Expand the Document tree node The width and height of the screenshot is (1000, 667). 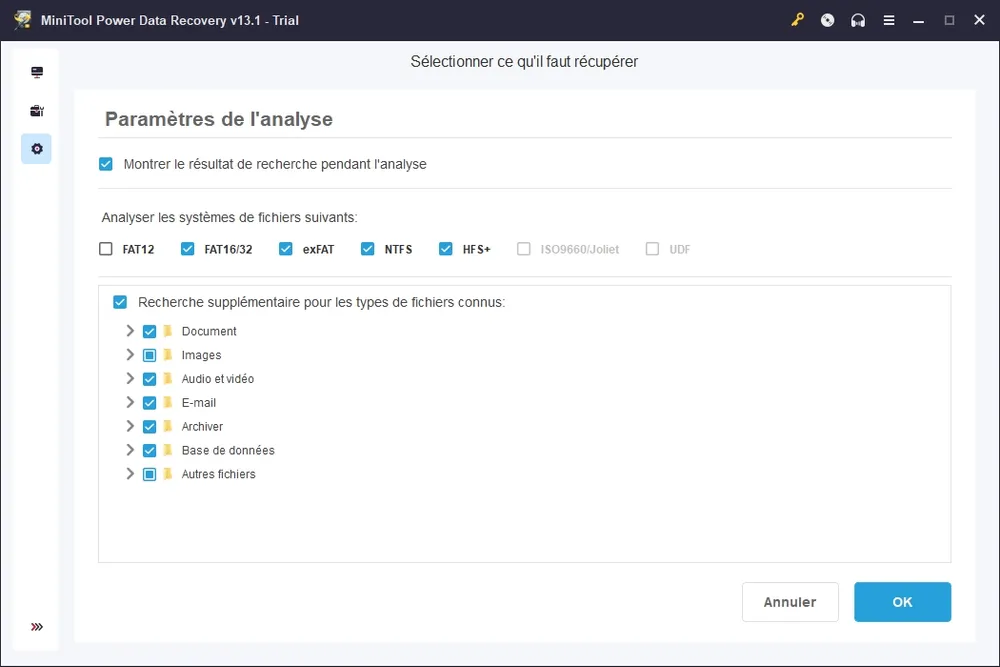[129, 330]
